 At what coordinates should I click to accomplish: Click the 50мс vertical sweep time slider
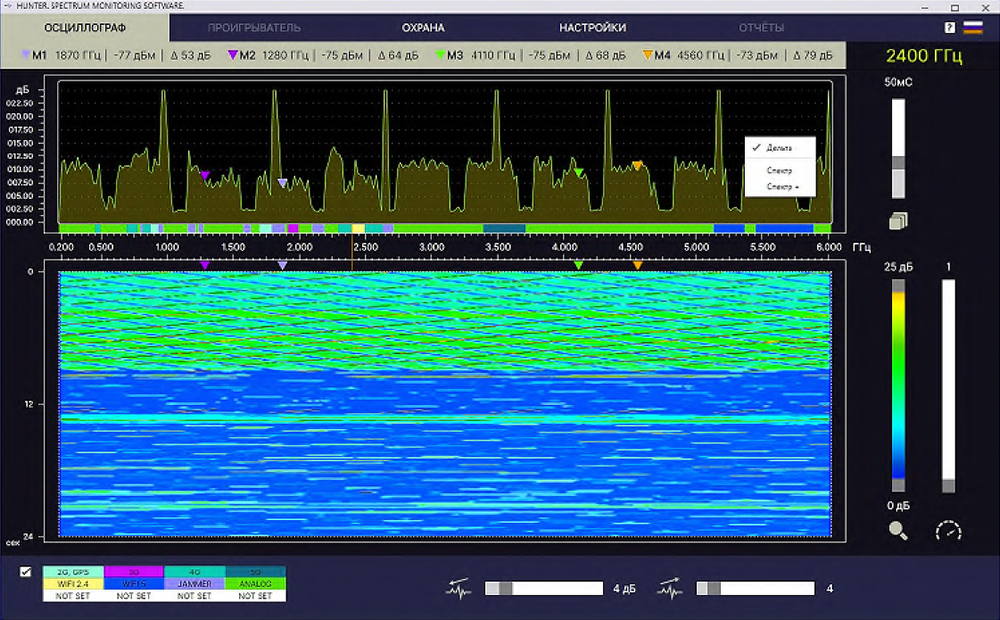[x=898, y=162]
